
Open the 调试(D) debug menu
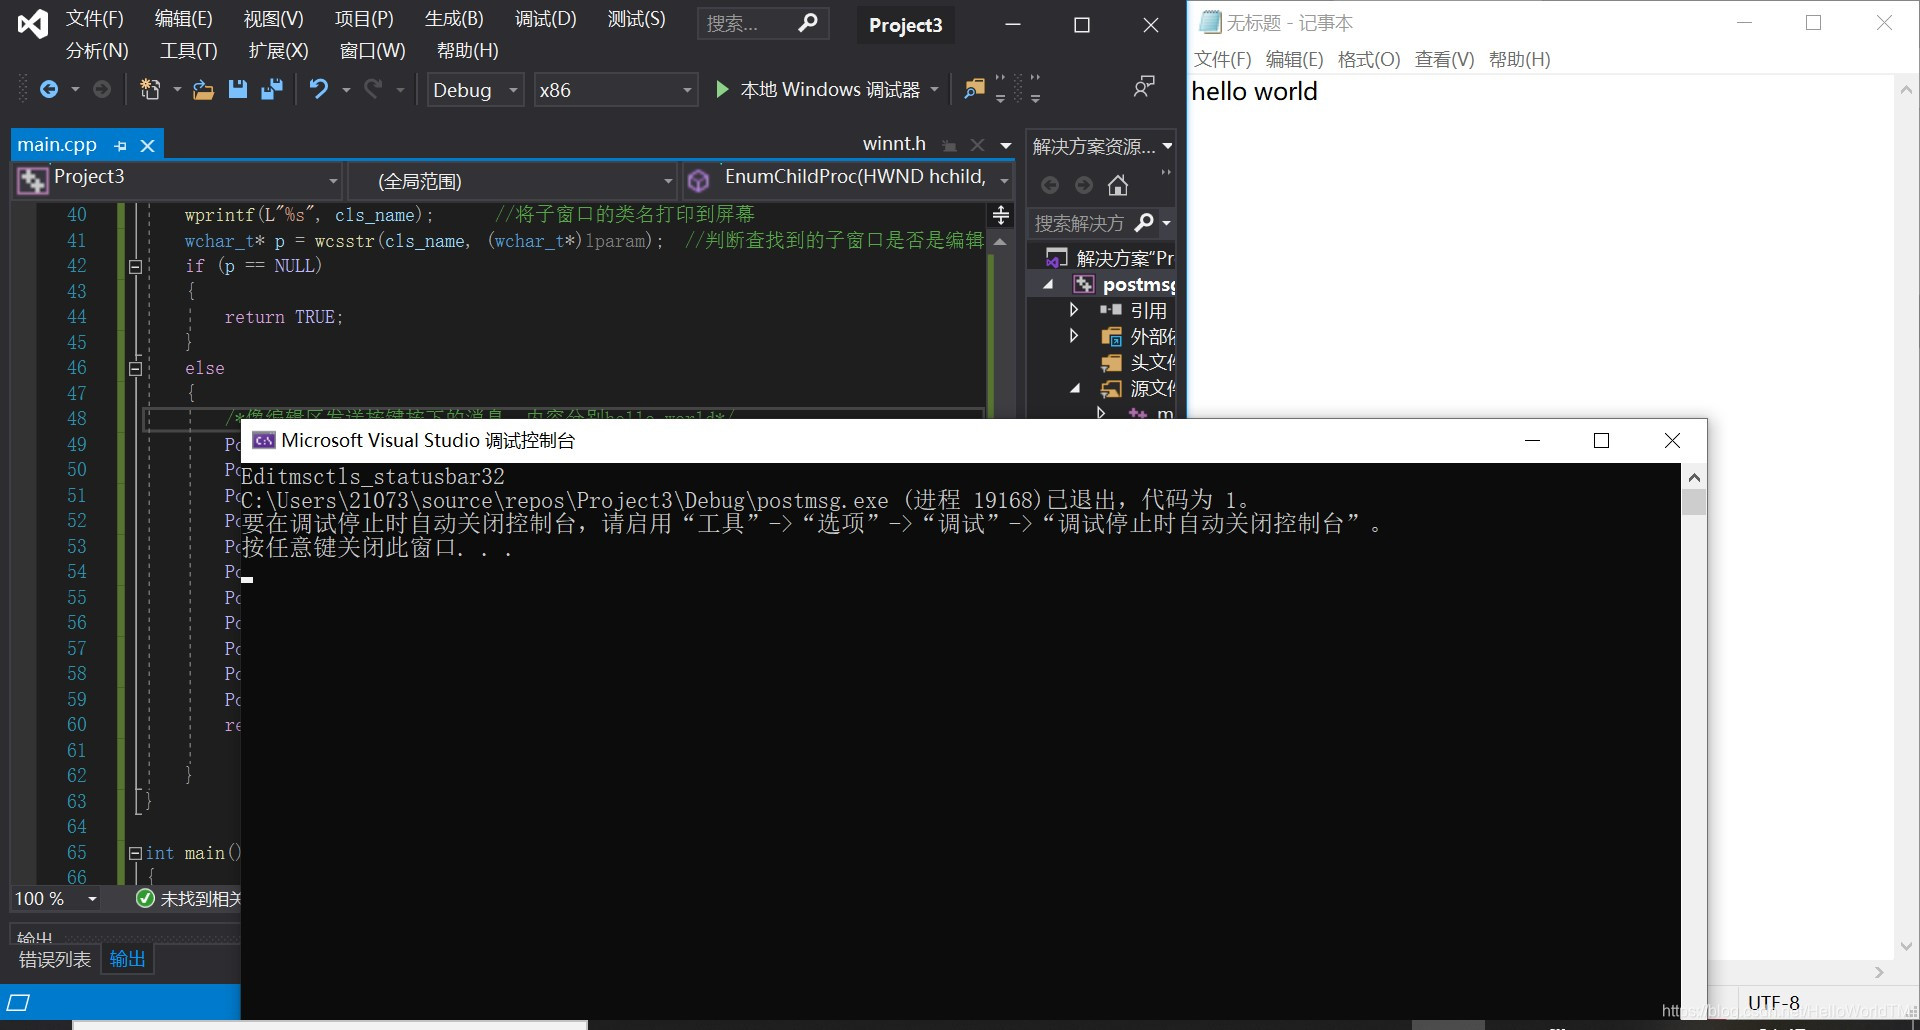click(x=546, y=19)
